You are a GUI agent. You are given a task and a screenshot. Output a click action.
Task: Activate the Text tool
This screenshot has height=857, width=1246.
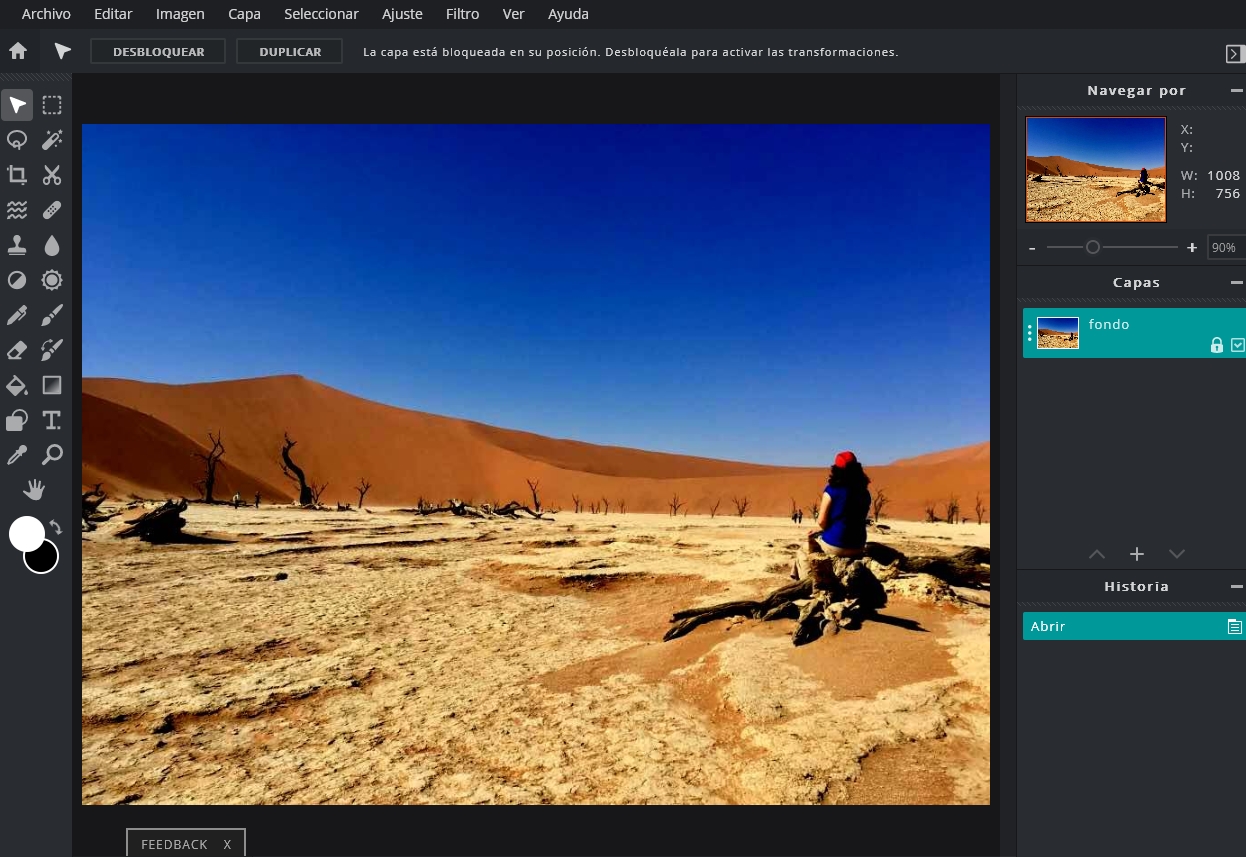(x=52, y=420)
